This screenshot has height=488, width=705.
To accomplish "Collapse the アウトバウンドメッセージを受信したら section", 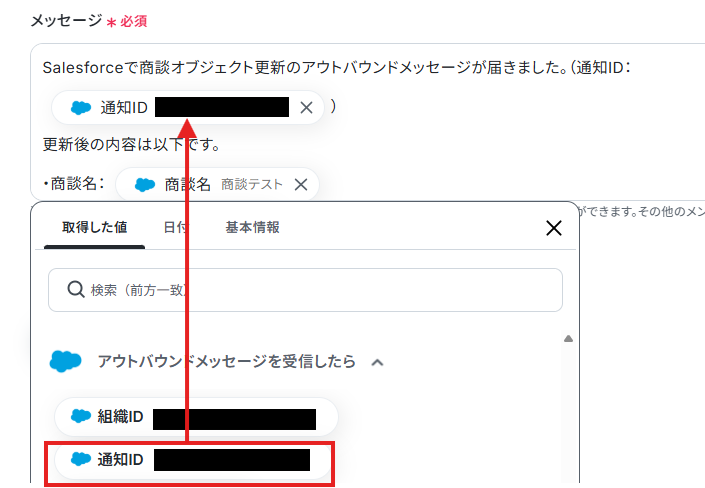I will click(x=378, y=362).
